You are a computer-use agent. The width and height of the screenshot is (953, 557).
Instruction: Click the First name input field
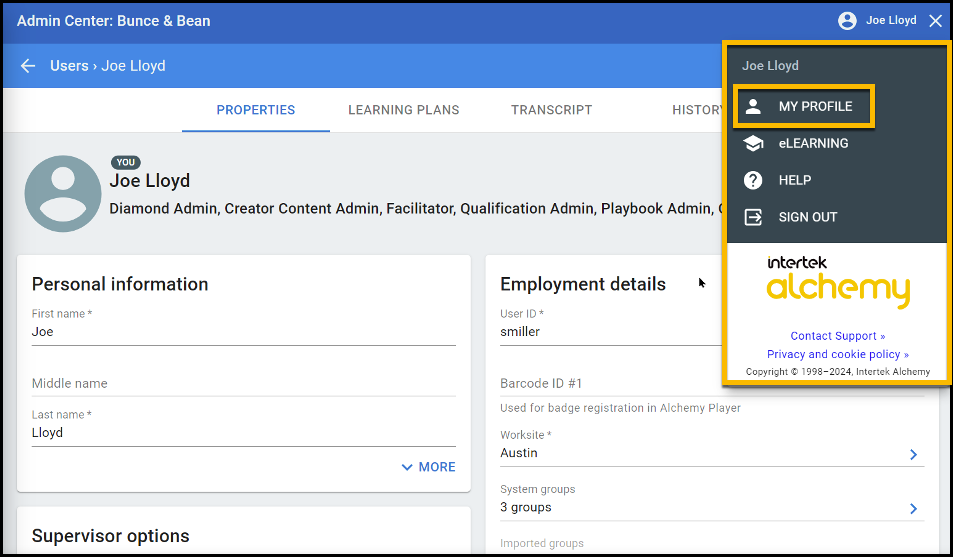tap(243, 332)
